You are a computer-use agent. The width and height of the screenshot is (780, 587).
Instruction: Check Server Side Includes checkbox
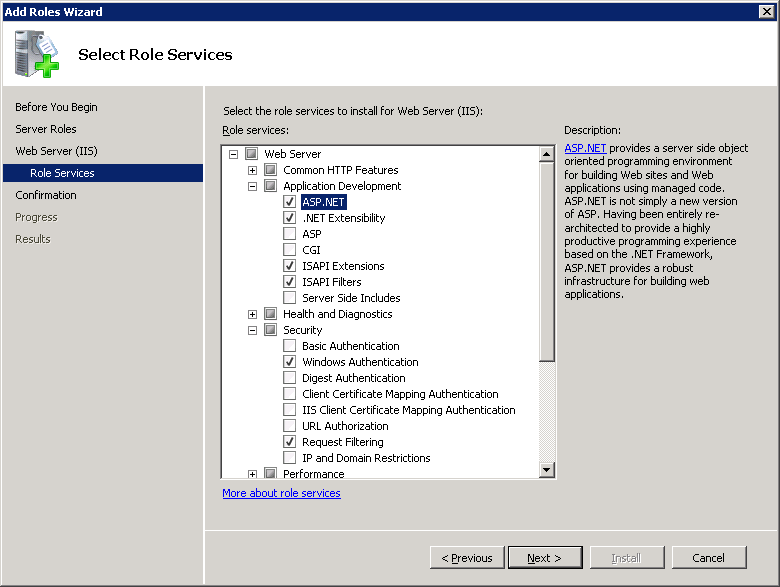pos(290,298)
